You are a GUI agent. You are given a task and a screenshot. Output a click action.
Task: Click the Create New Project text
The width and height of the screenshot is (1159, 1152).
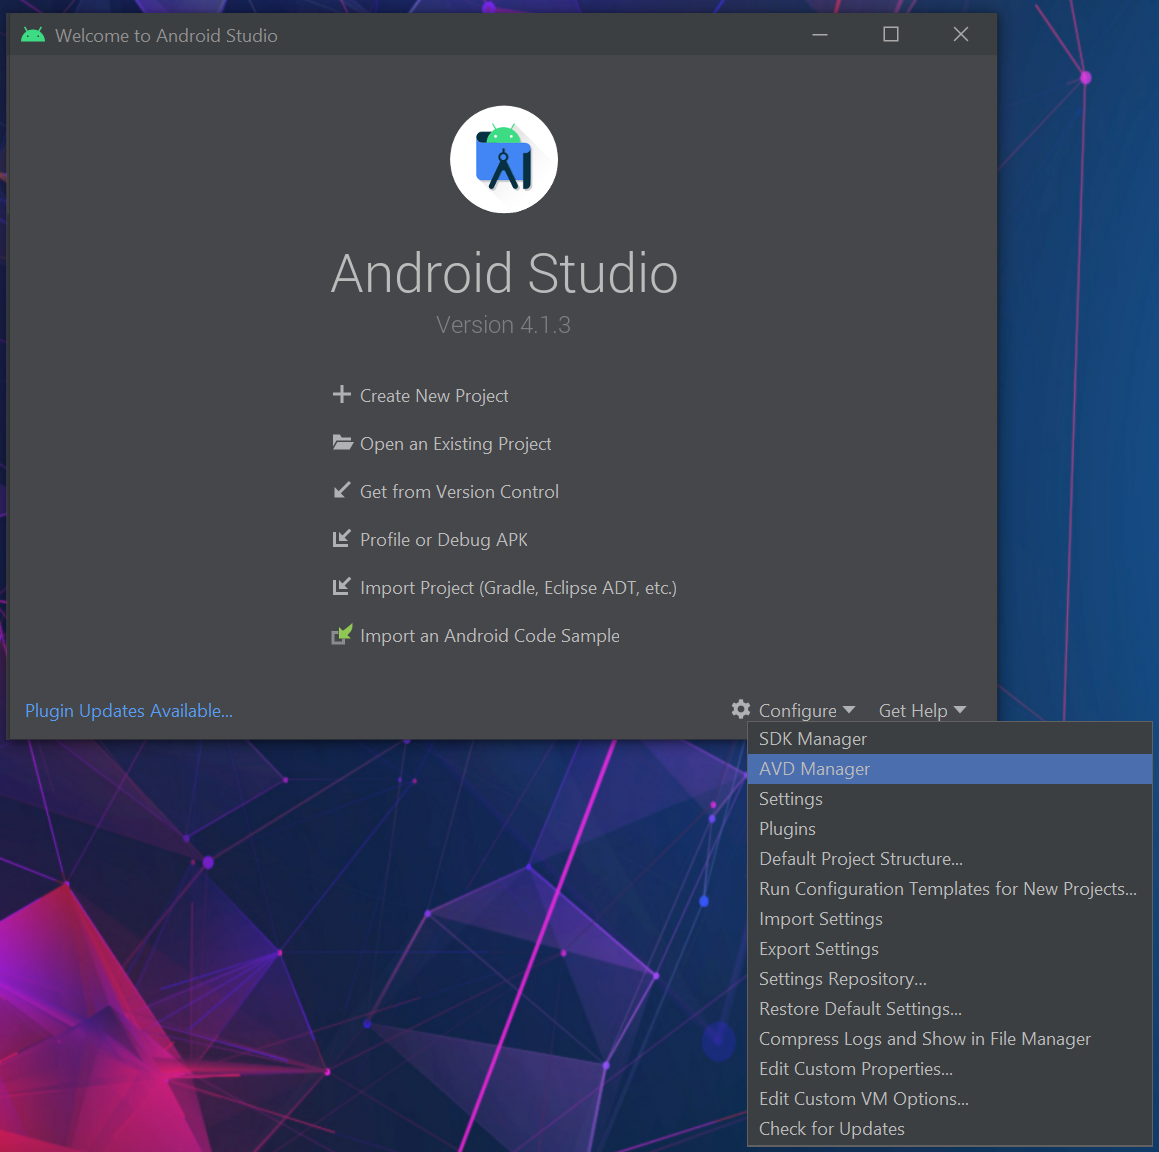point(434,396)
